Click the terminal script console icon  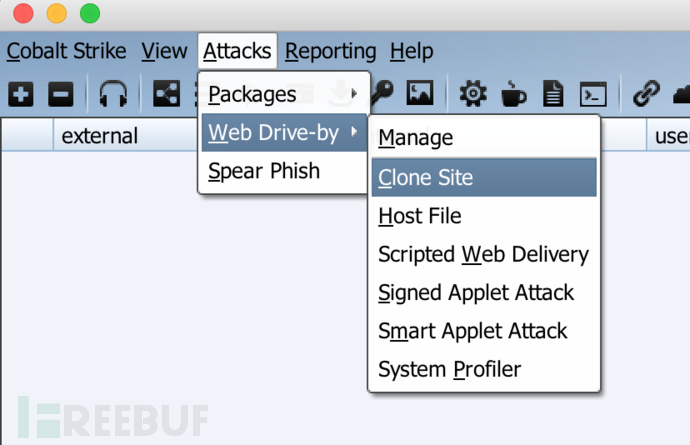click(593, 94)
